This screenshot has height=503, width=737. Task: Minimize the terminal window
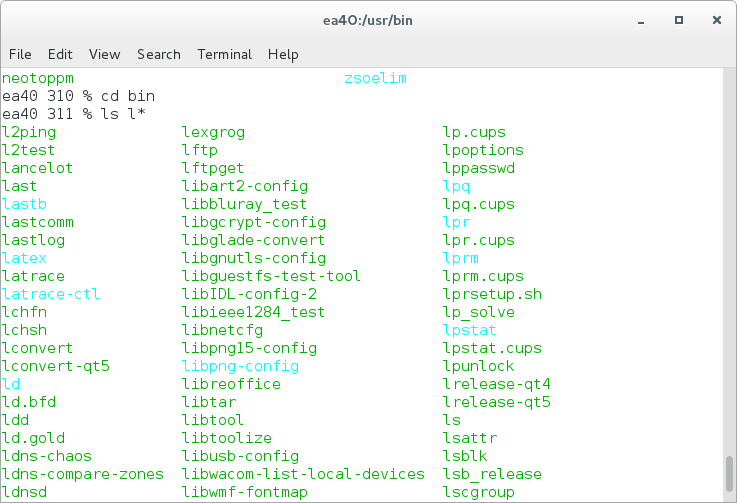click(x=641, y=21)
